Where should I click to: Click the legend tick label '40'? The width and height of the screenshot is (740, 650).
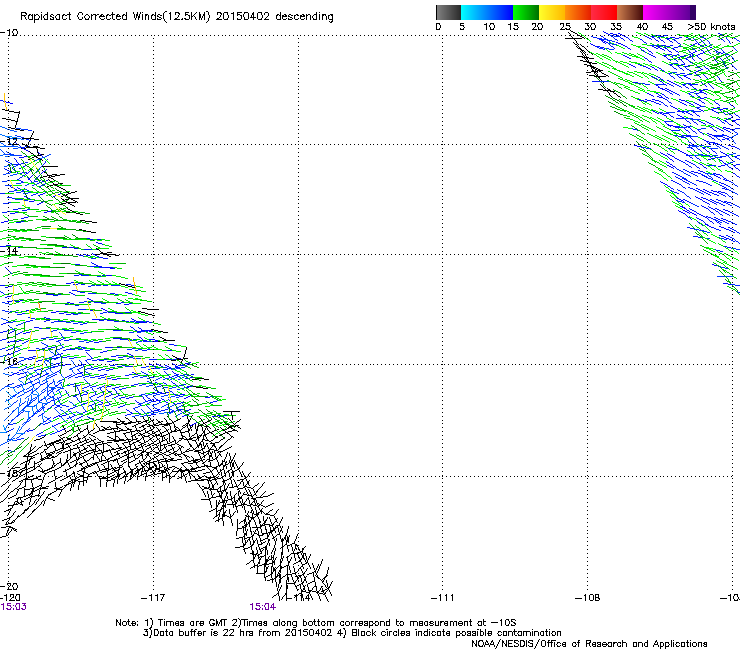pyautogui.click(x=642, y=27)
